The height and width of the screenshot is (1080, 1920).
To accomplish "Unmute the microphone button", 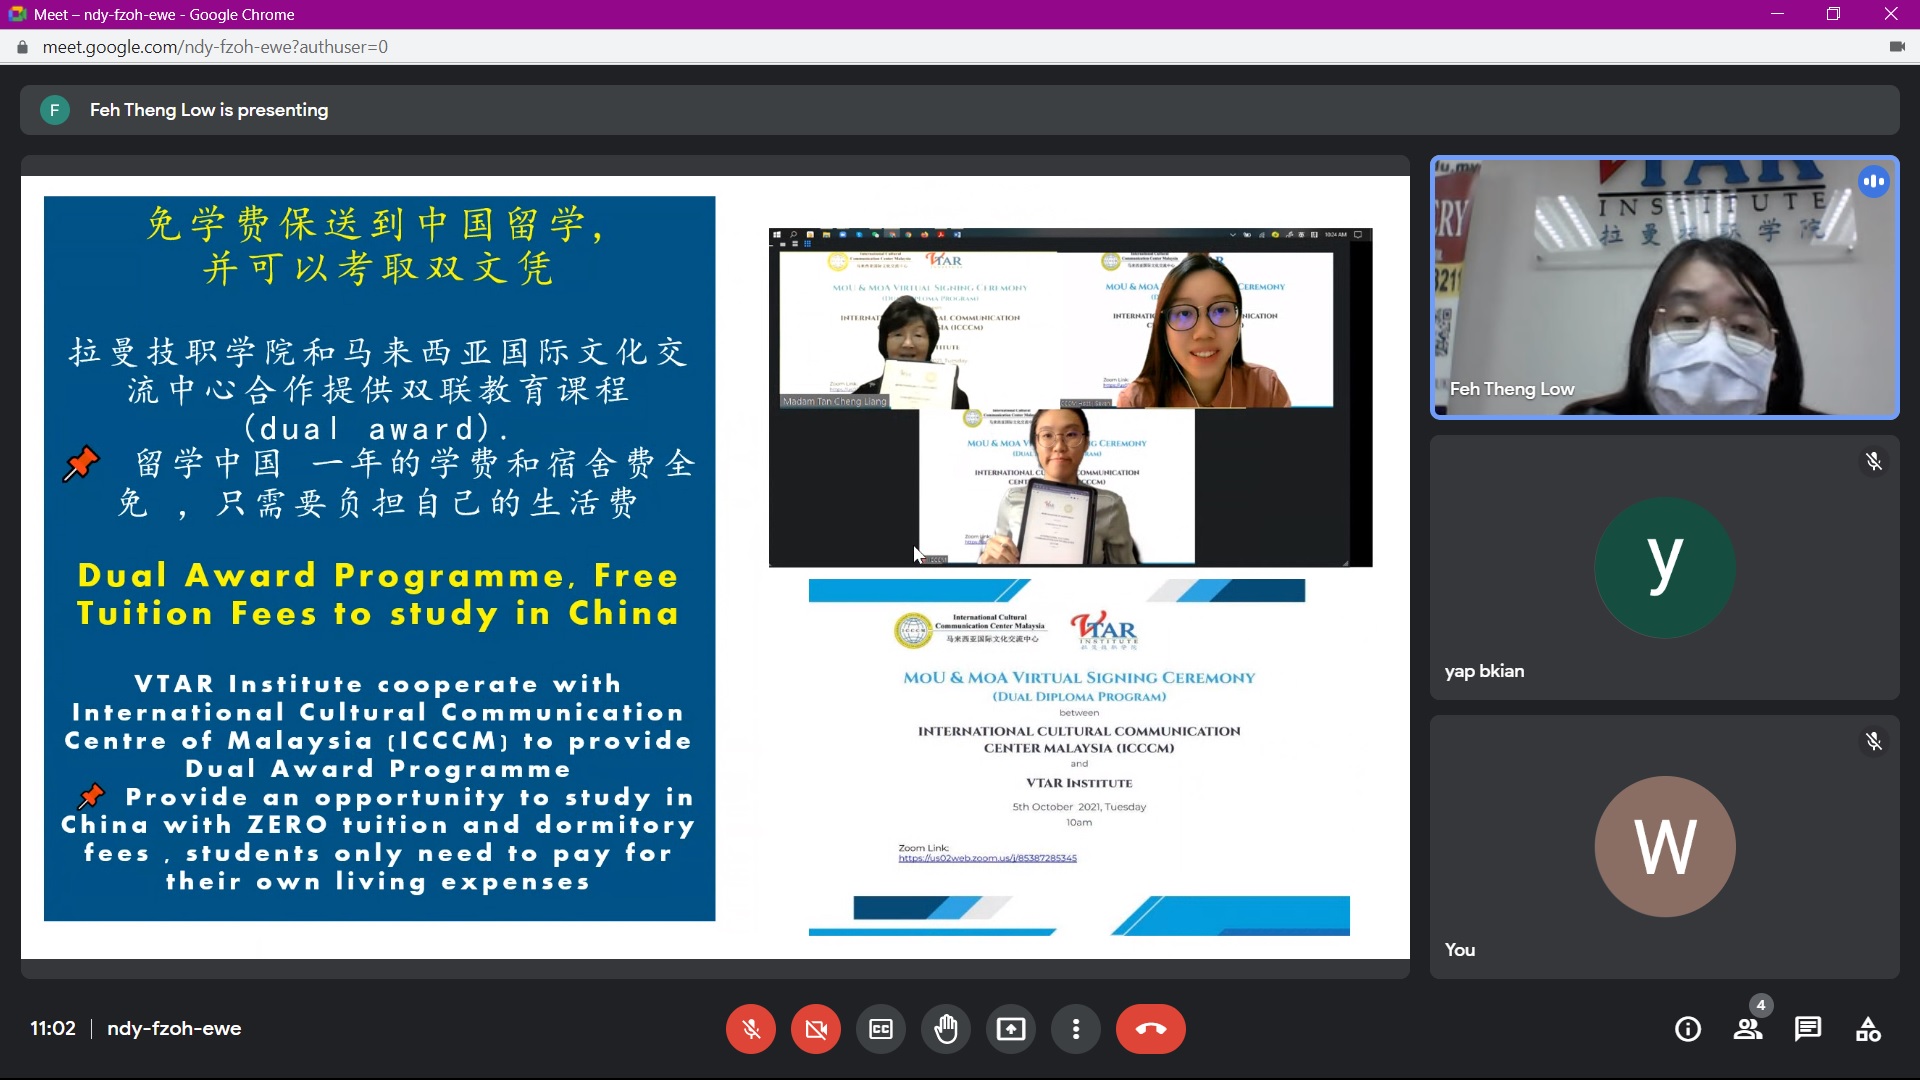I will pyautogui.click(x=751, y=1029).
